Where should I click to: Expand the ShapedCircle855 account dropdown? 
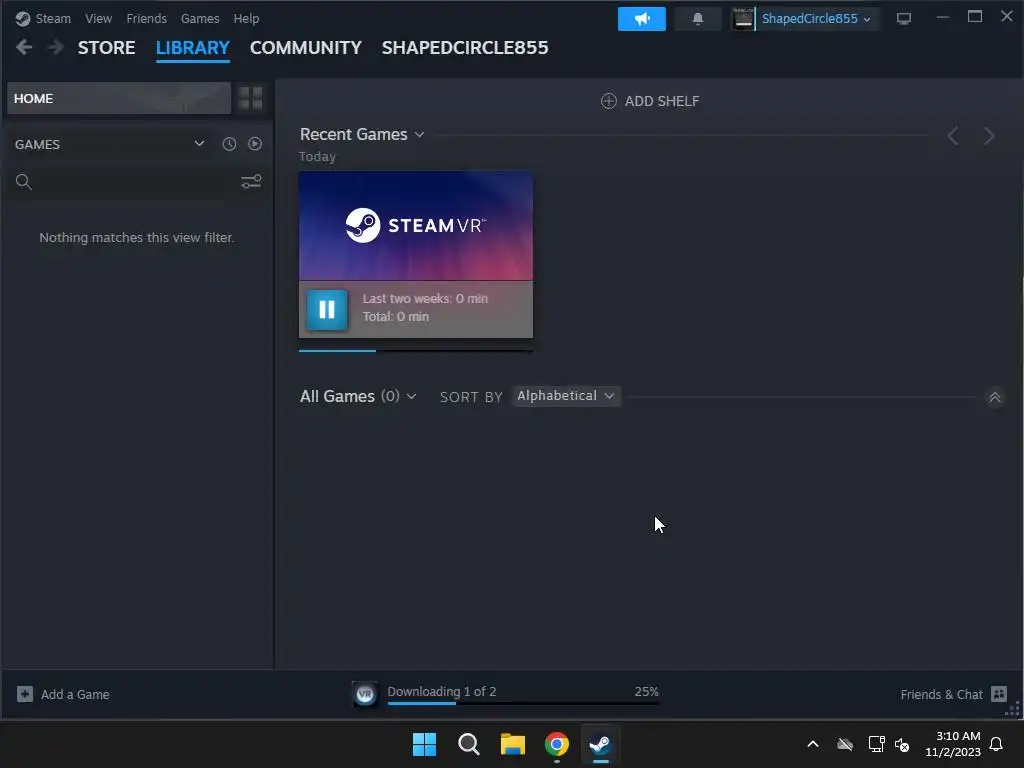coord(816,19)
